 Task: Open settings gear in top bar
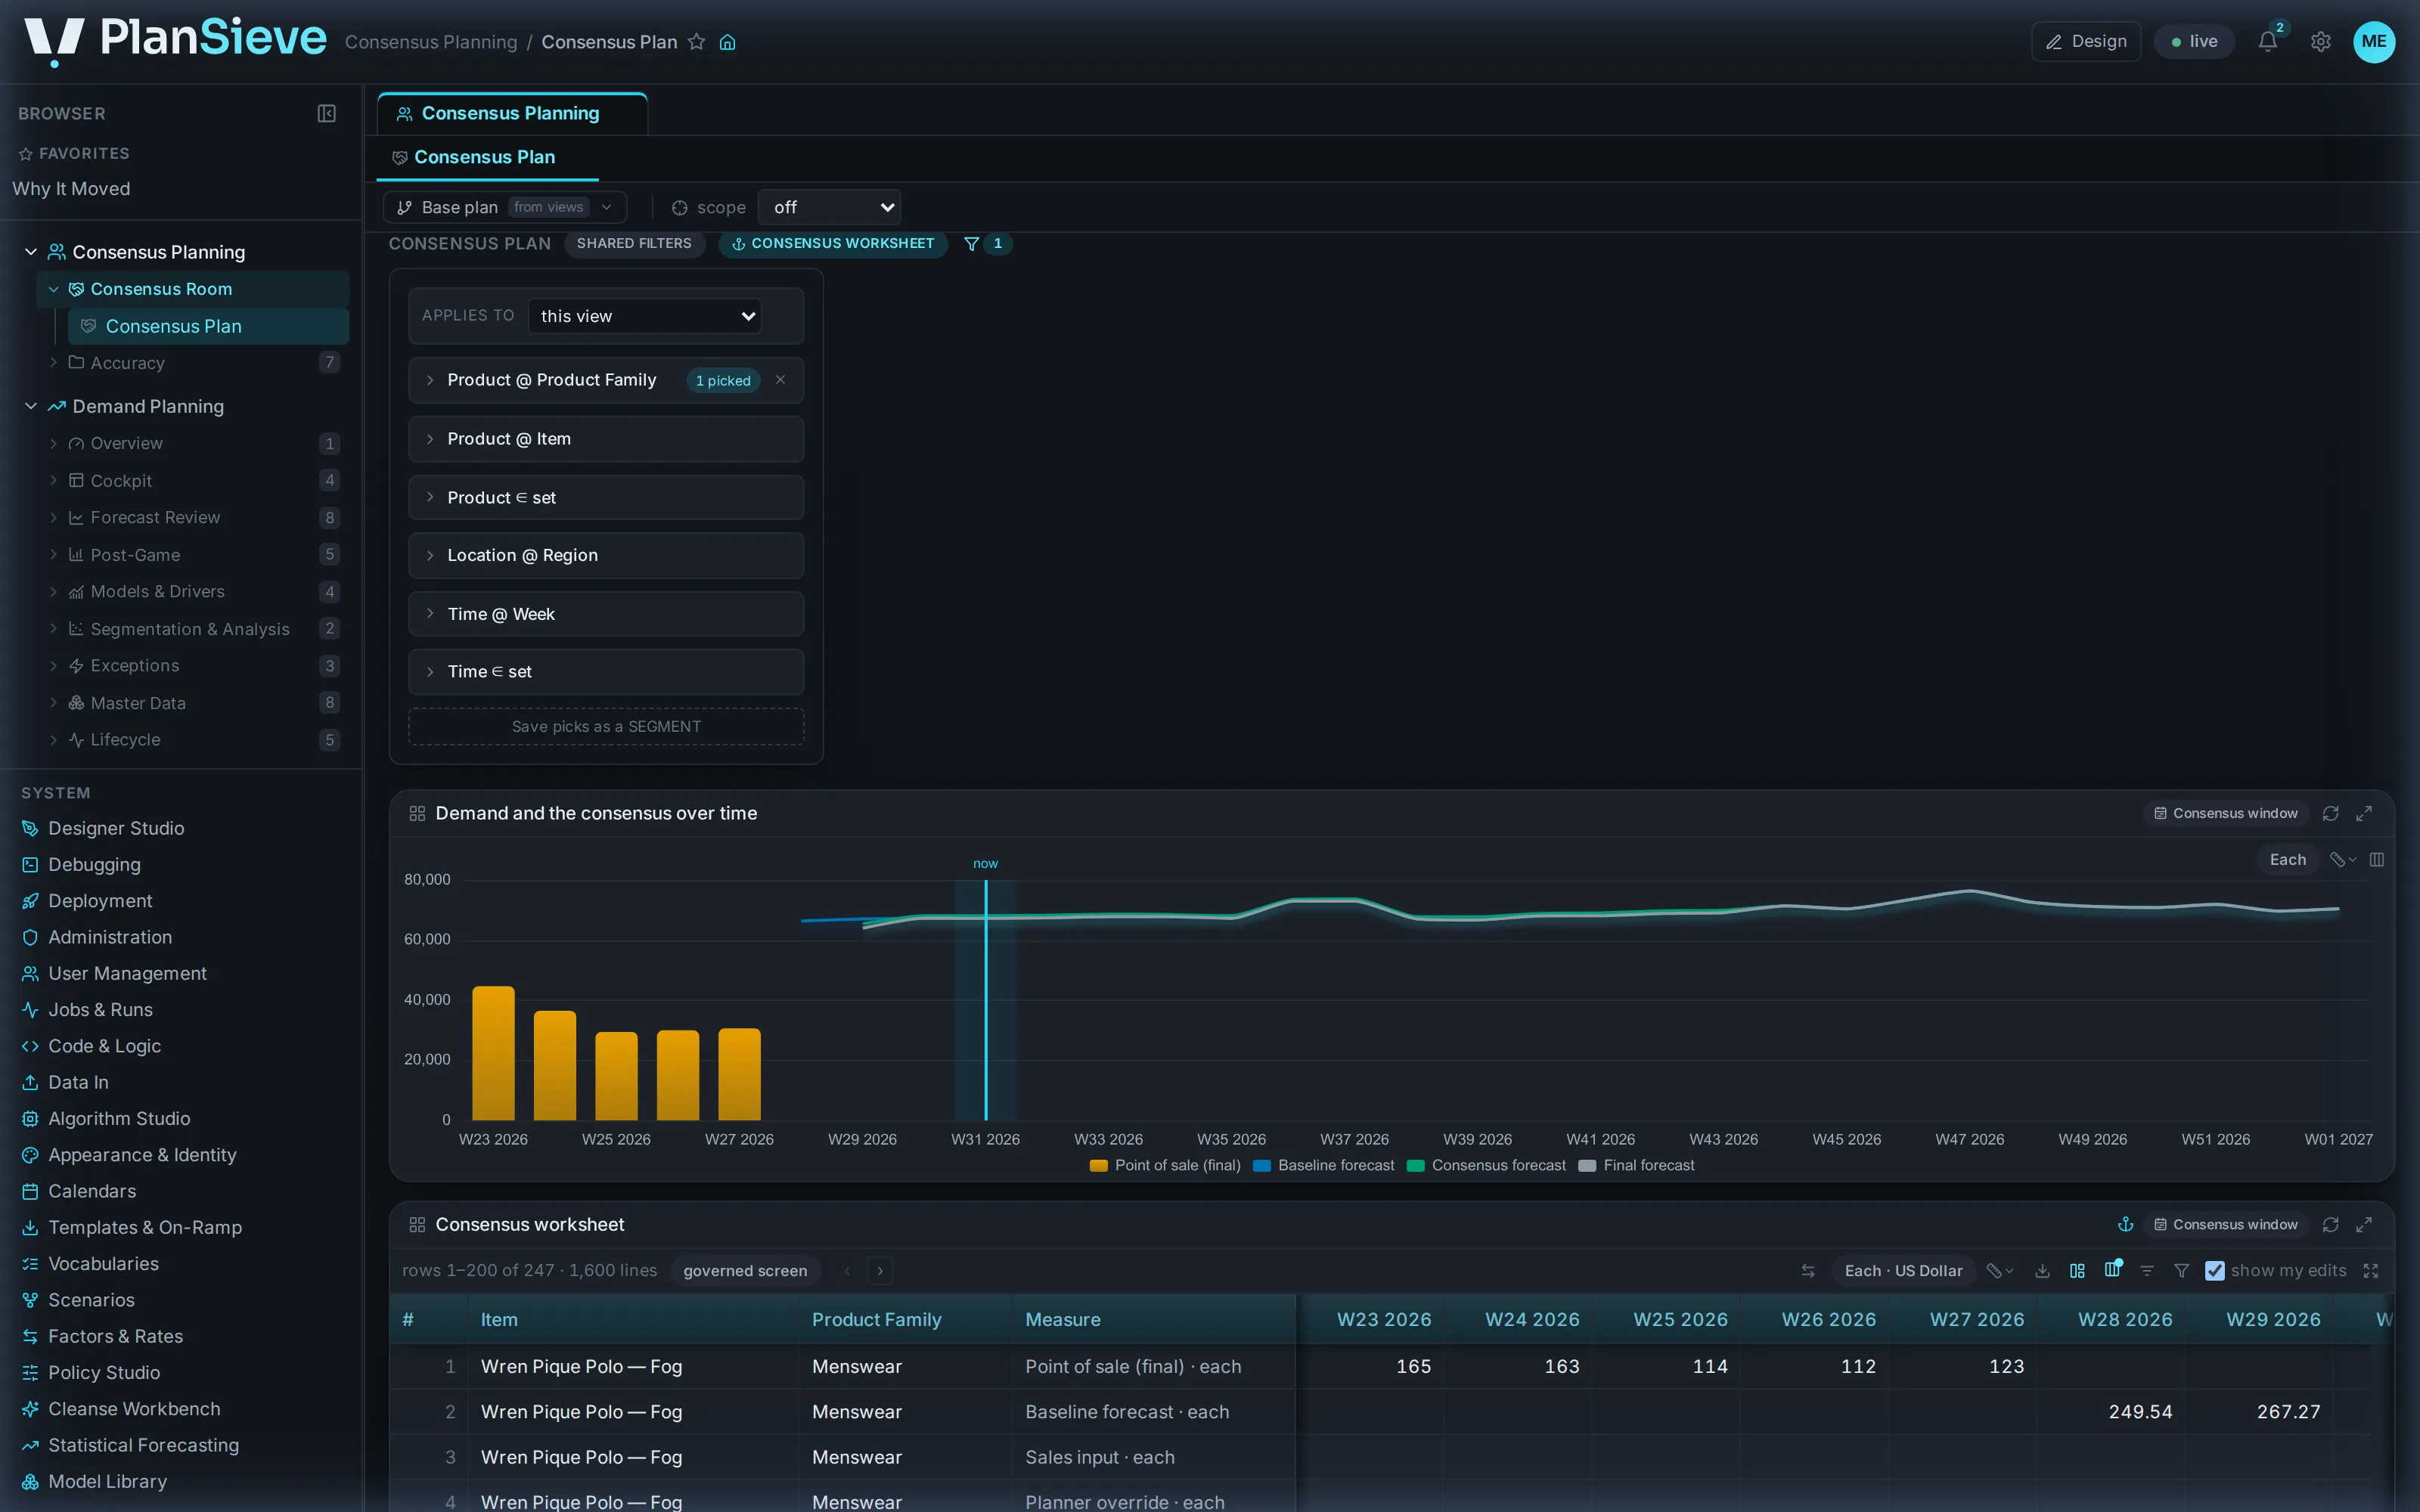tap(2320, 41)
